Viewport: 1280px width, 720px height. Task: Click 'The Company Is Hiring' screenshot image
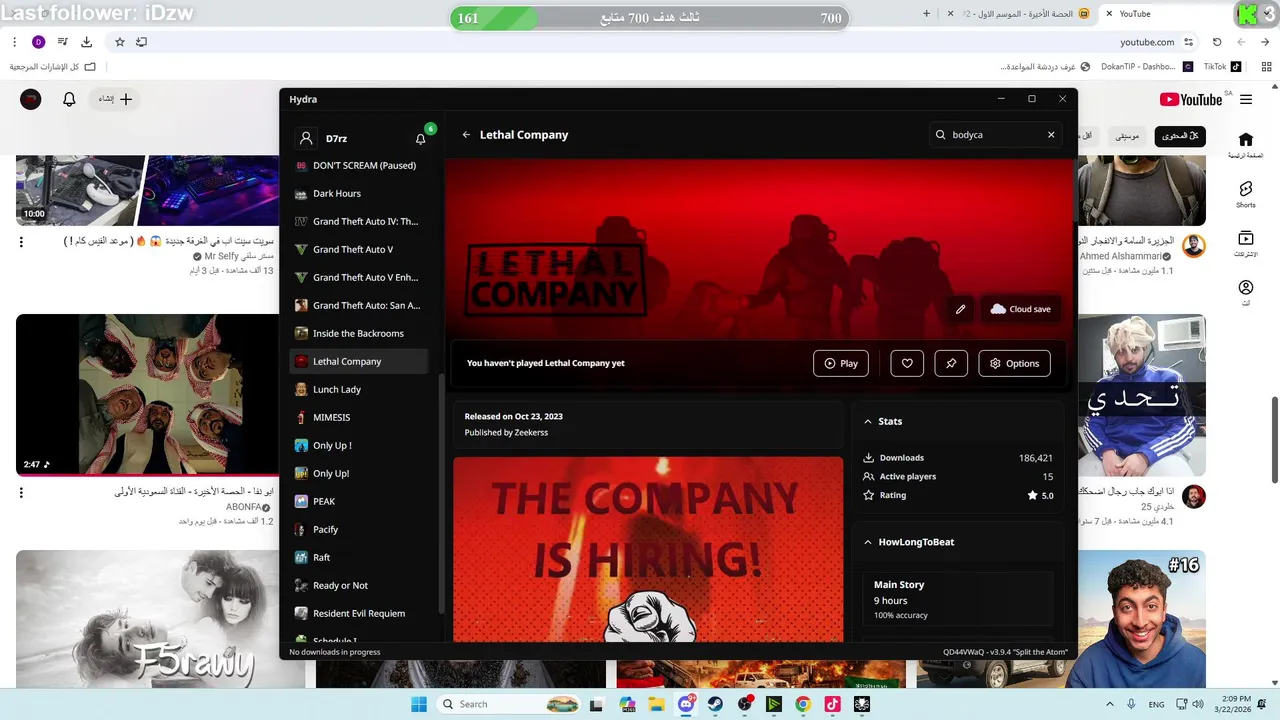pyautogui.click(x=648, y=549)
